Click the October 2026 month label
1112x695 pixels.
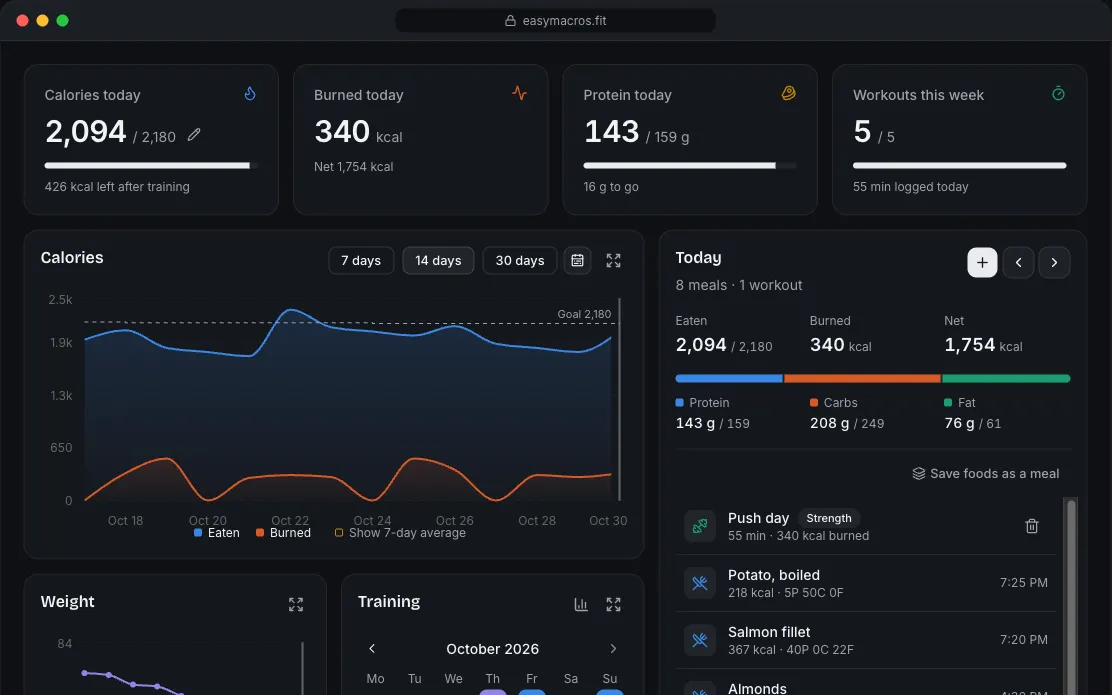pos(492,649)
